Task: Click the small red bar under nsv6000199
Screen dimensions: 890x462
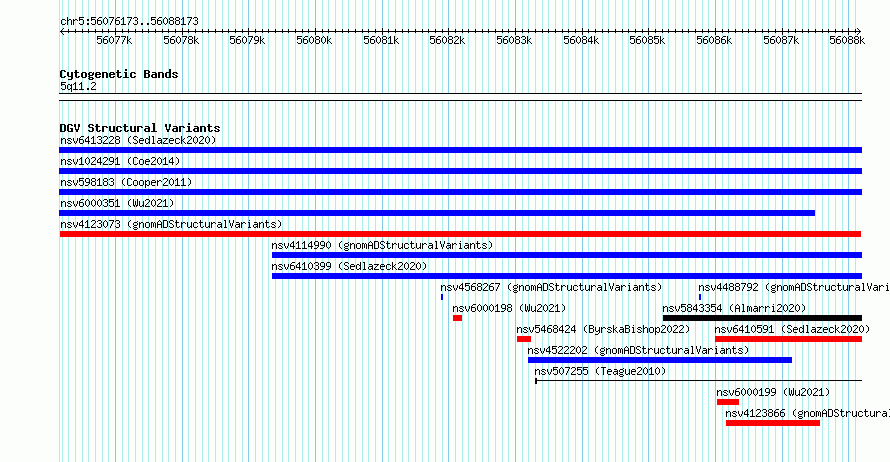Action: 728,402
